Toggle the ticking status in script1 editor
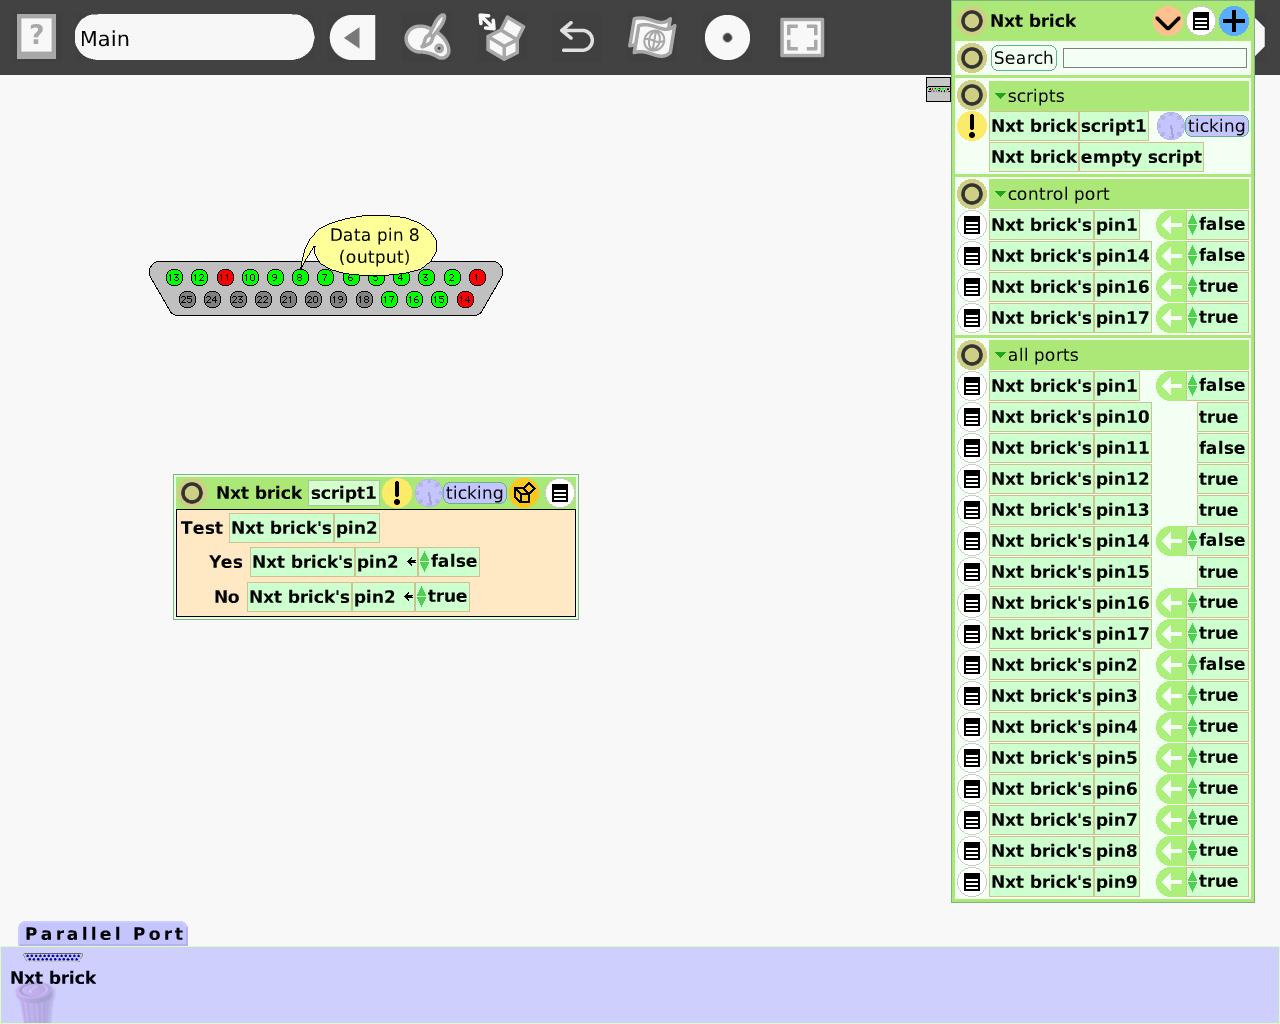Viewport: 1280px width, 1024px height. pos(473,493)
